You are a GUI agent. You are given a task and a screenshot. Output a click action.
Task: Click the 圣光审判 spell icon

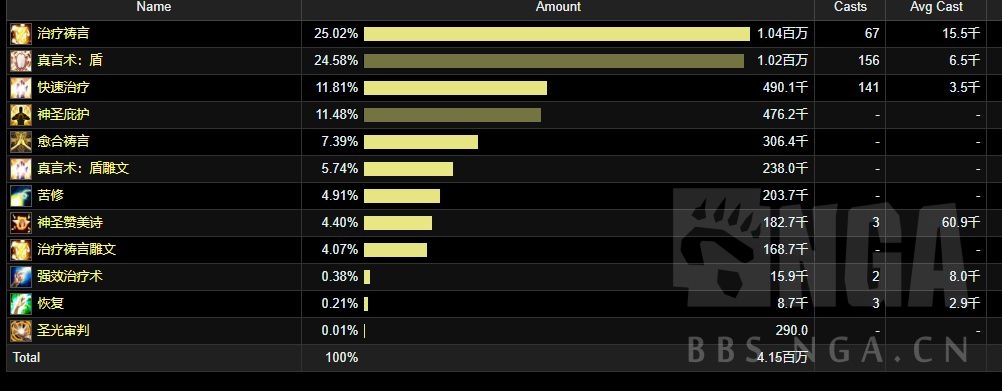(20, 331)
